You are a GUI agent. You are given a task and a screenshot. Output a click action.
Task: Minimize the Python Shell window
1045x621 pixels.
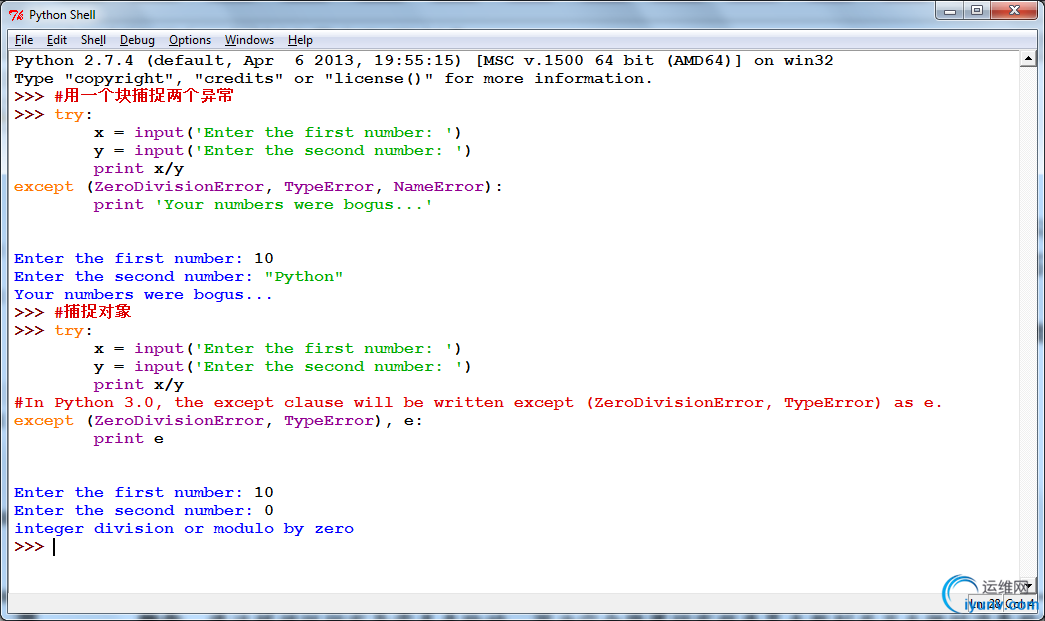950,11
